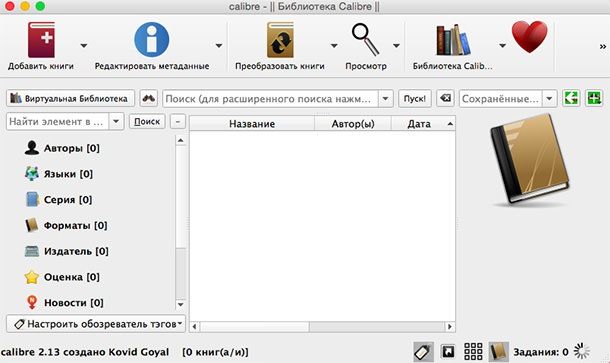Show more toolbar items via chevron

[603, 47]
